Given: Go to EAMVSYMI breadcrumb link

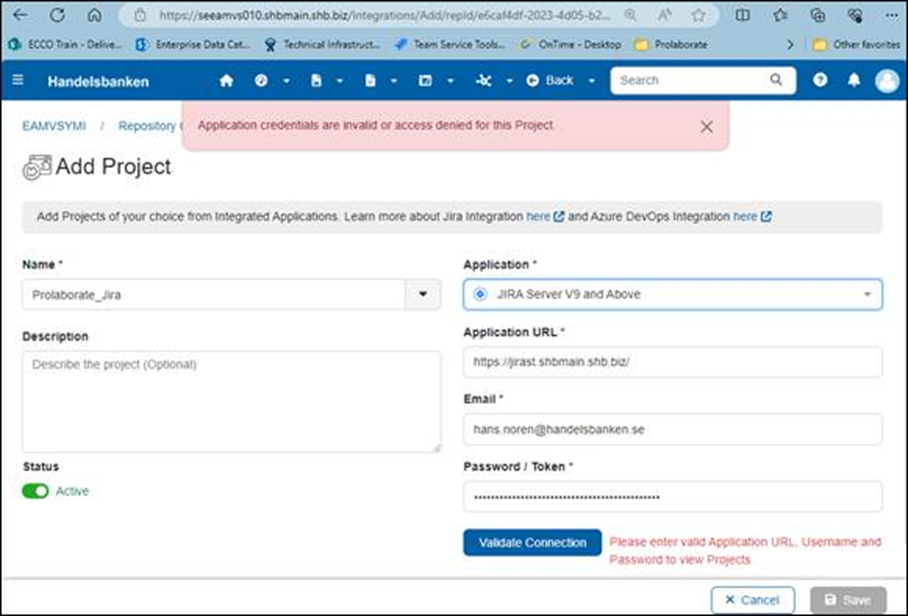Looking at the screenshot, I should click(54, 126).
